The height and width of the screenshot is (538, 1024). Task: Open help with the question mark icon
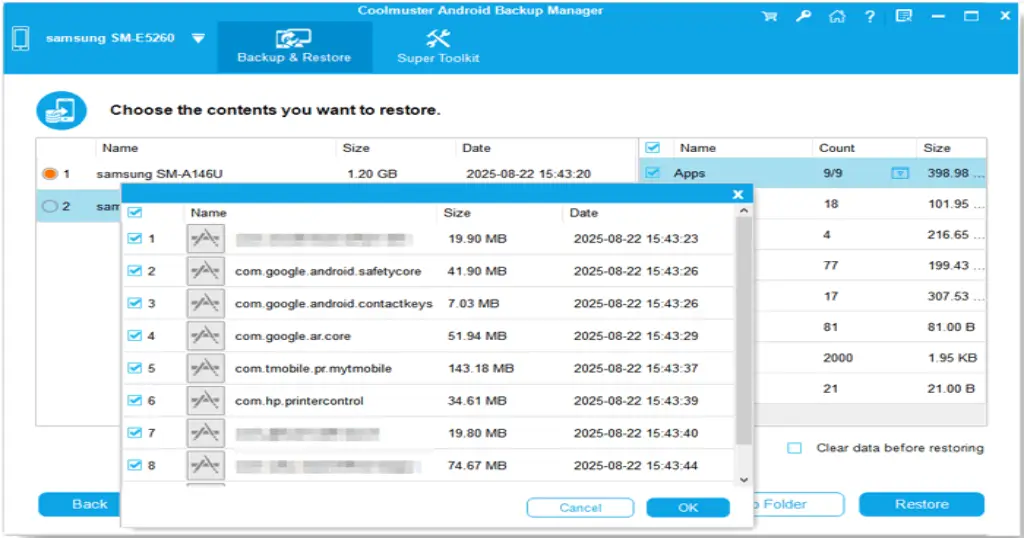(x=870, y=16)
